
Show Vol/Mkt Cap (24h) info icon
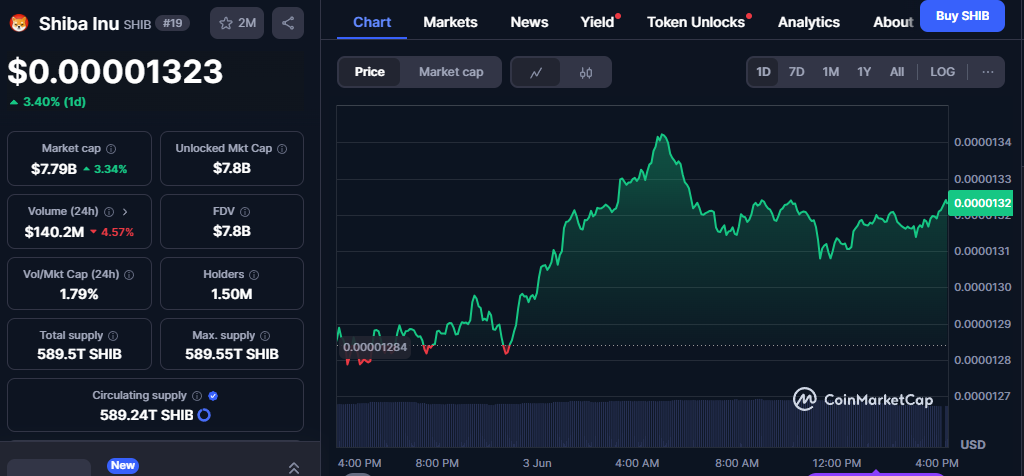pyautogui.click(x=129, y=275)
